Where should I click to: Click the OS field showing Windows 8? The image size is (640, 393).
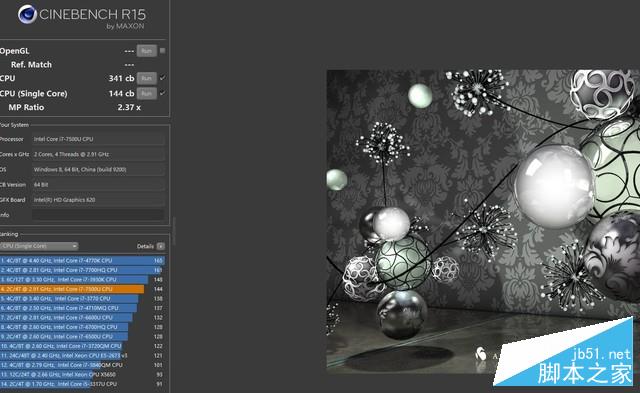coord(98,169)
